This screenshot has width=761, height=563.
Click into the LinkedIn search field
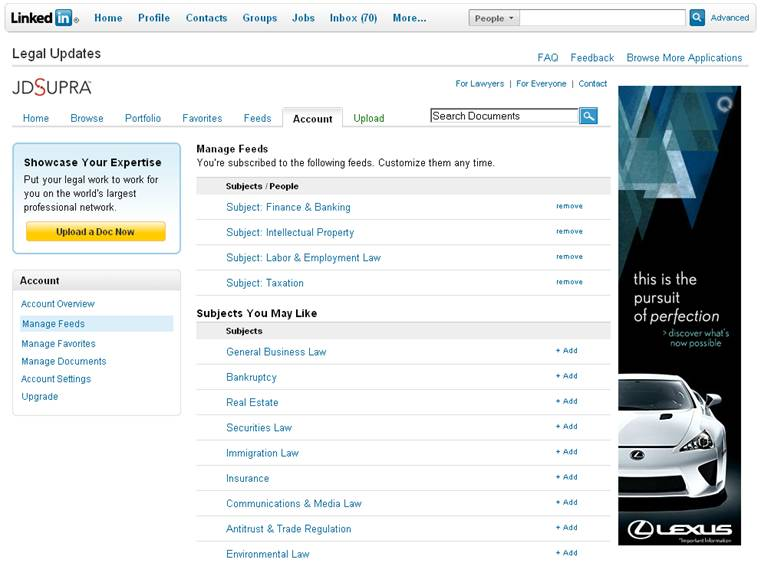(x=602, y=18)
